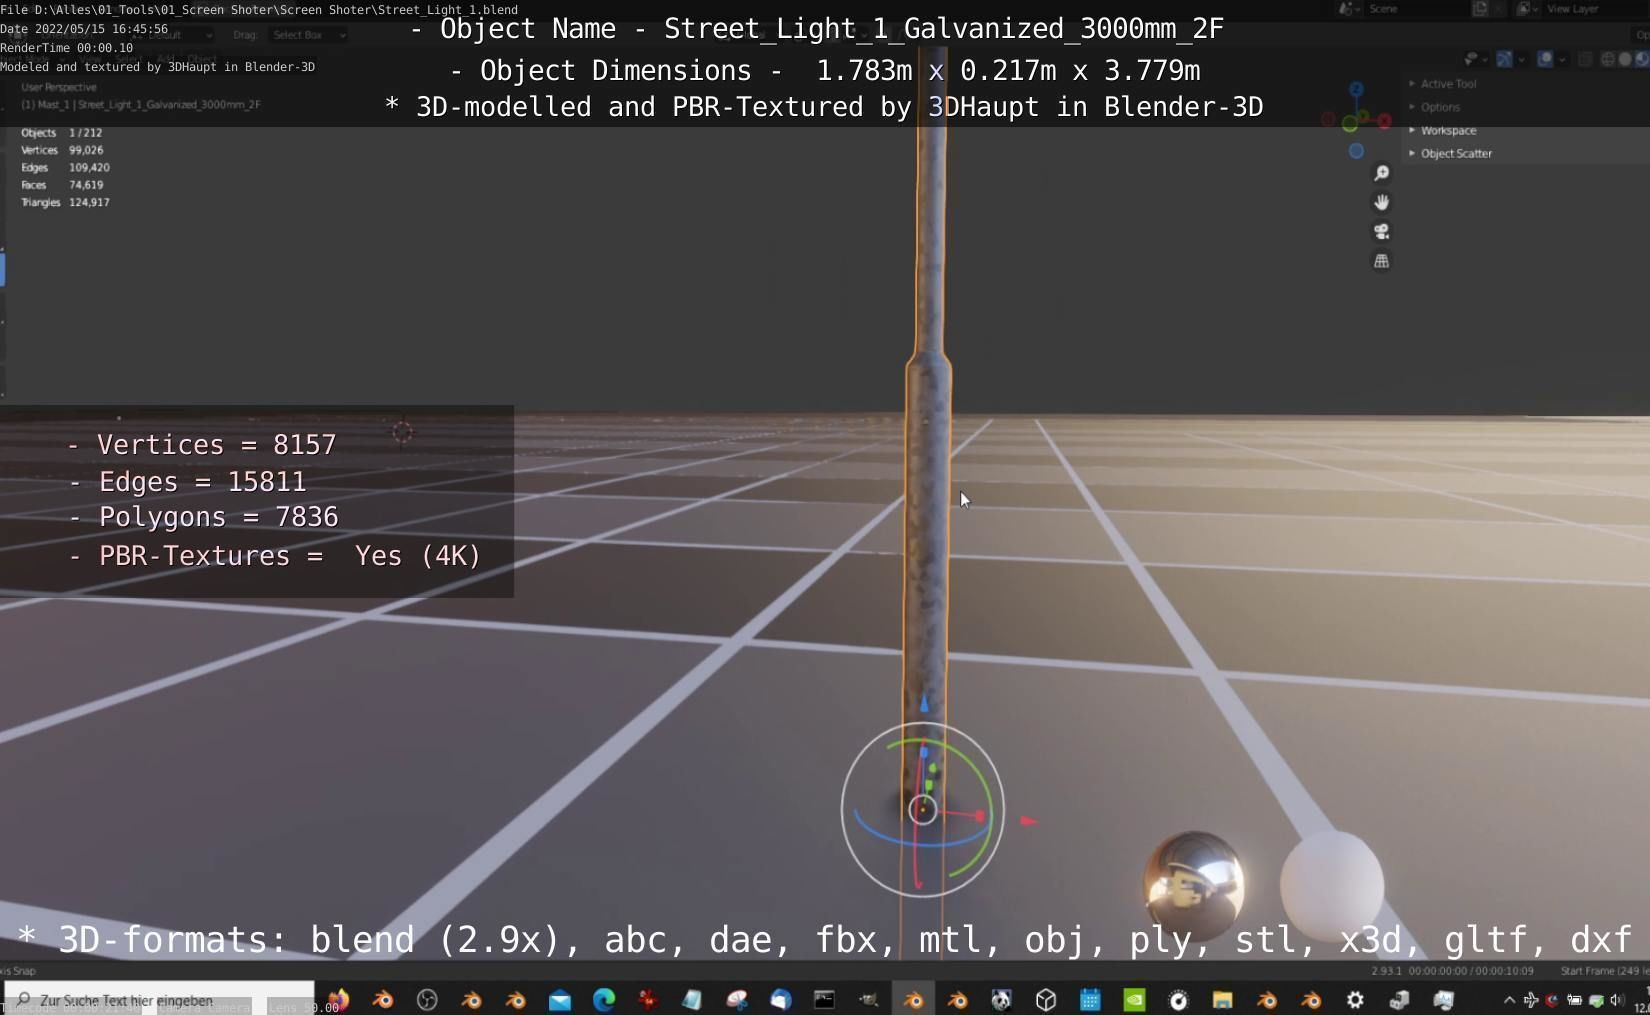Click the Edges 109,420 statistic

[x=65, y=168]
